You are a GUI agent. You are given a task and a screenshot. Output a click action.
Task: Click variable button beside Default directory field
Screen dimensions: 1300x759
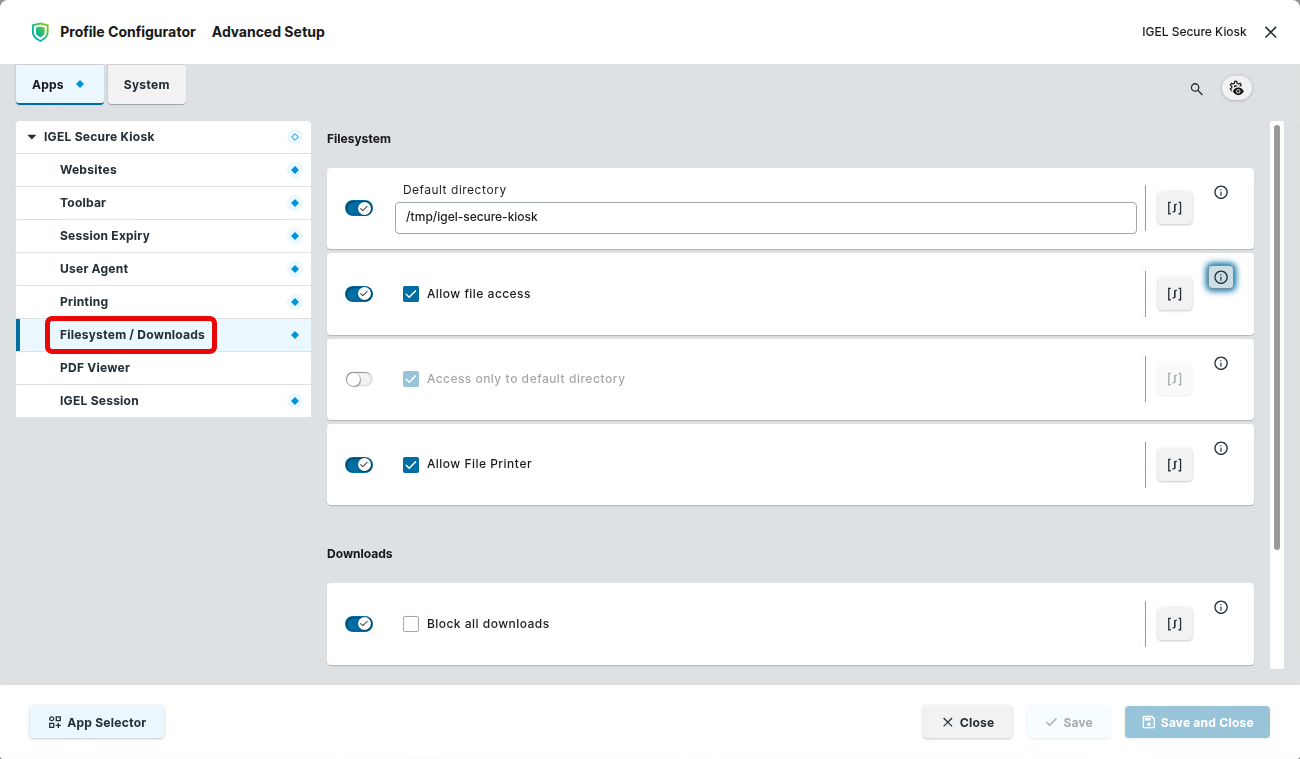click(x=1175, y=209)
